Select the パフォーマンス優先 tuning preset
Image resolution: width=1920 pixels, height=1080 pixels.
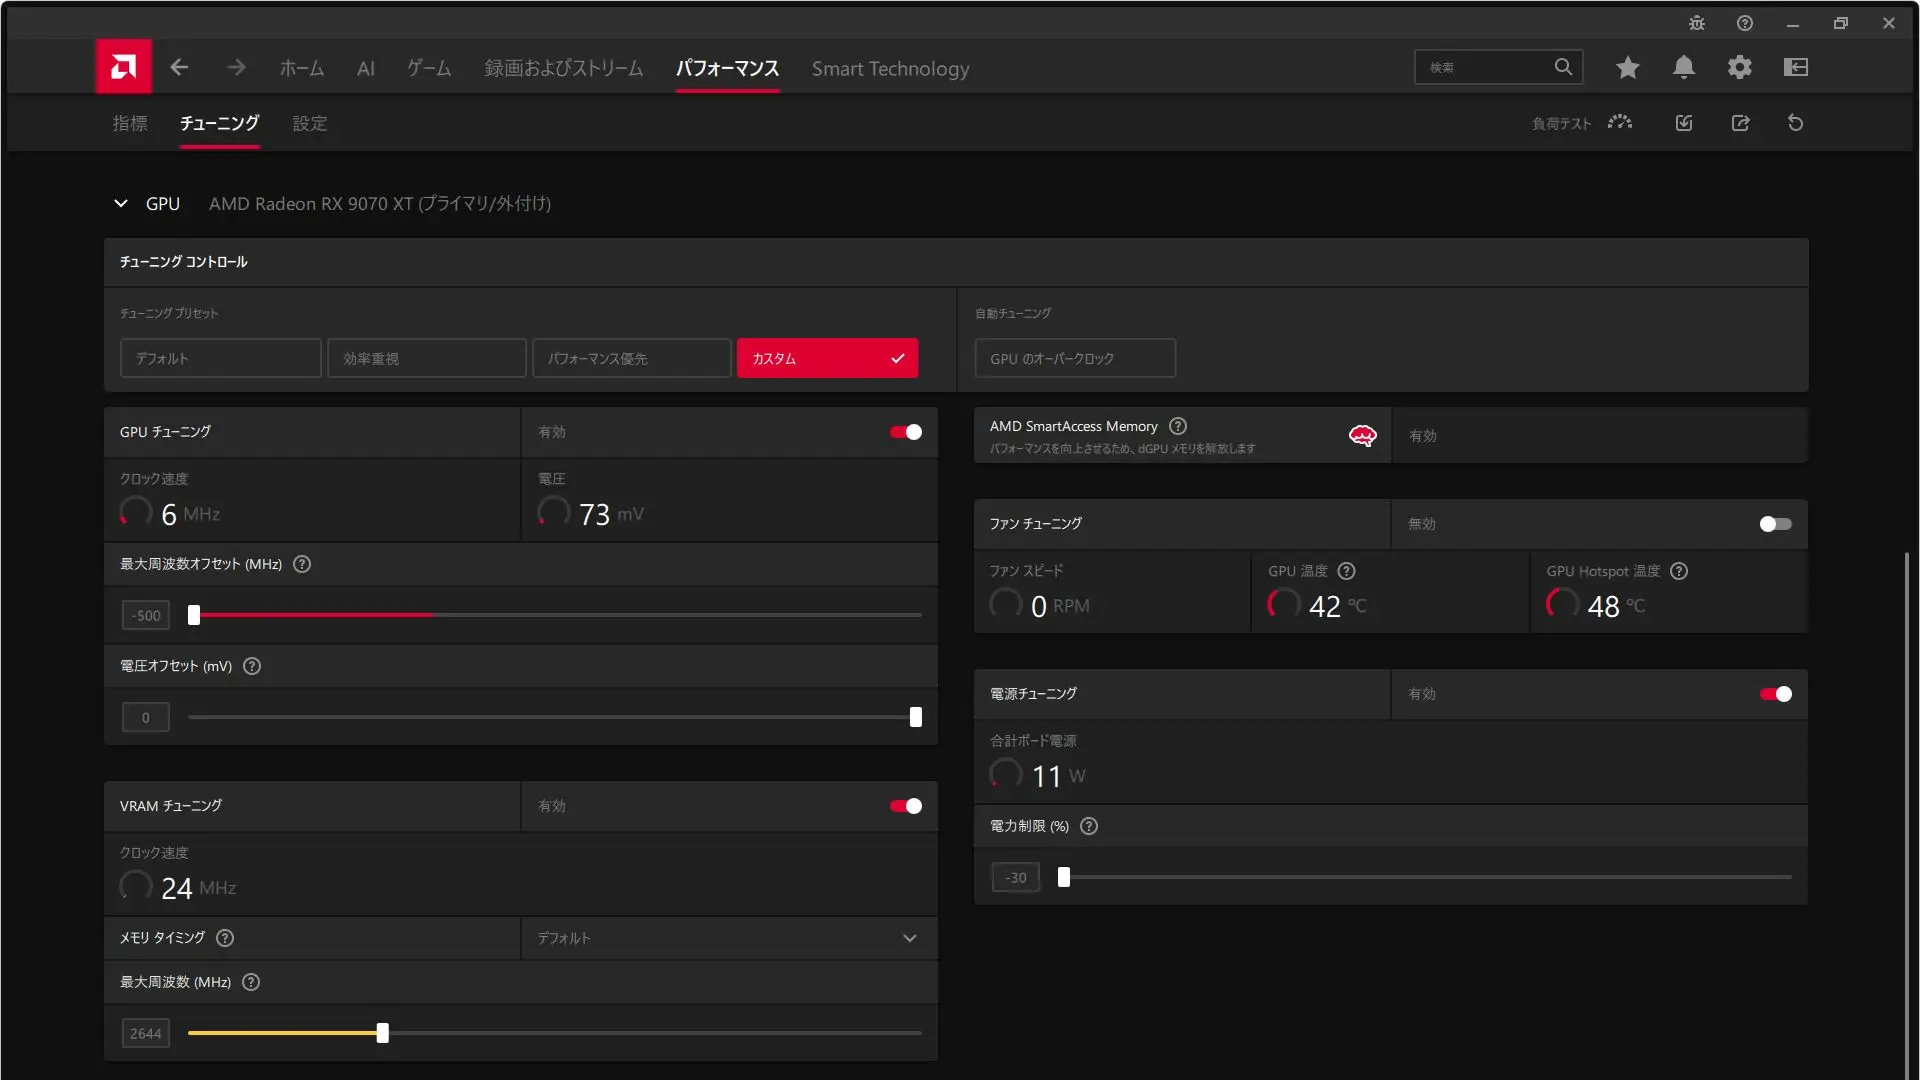[x=632, y=358]
